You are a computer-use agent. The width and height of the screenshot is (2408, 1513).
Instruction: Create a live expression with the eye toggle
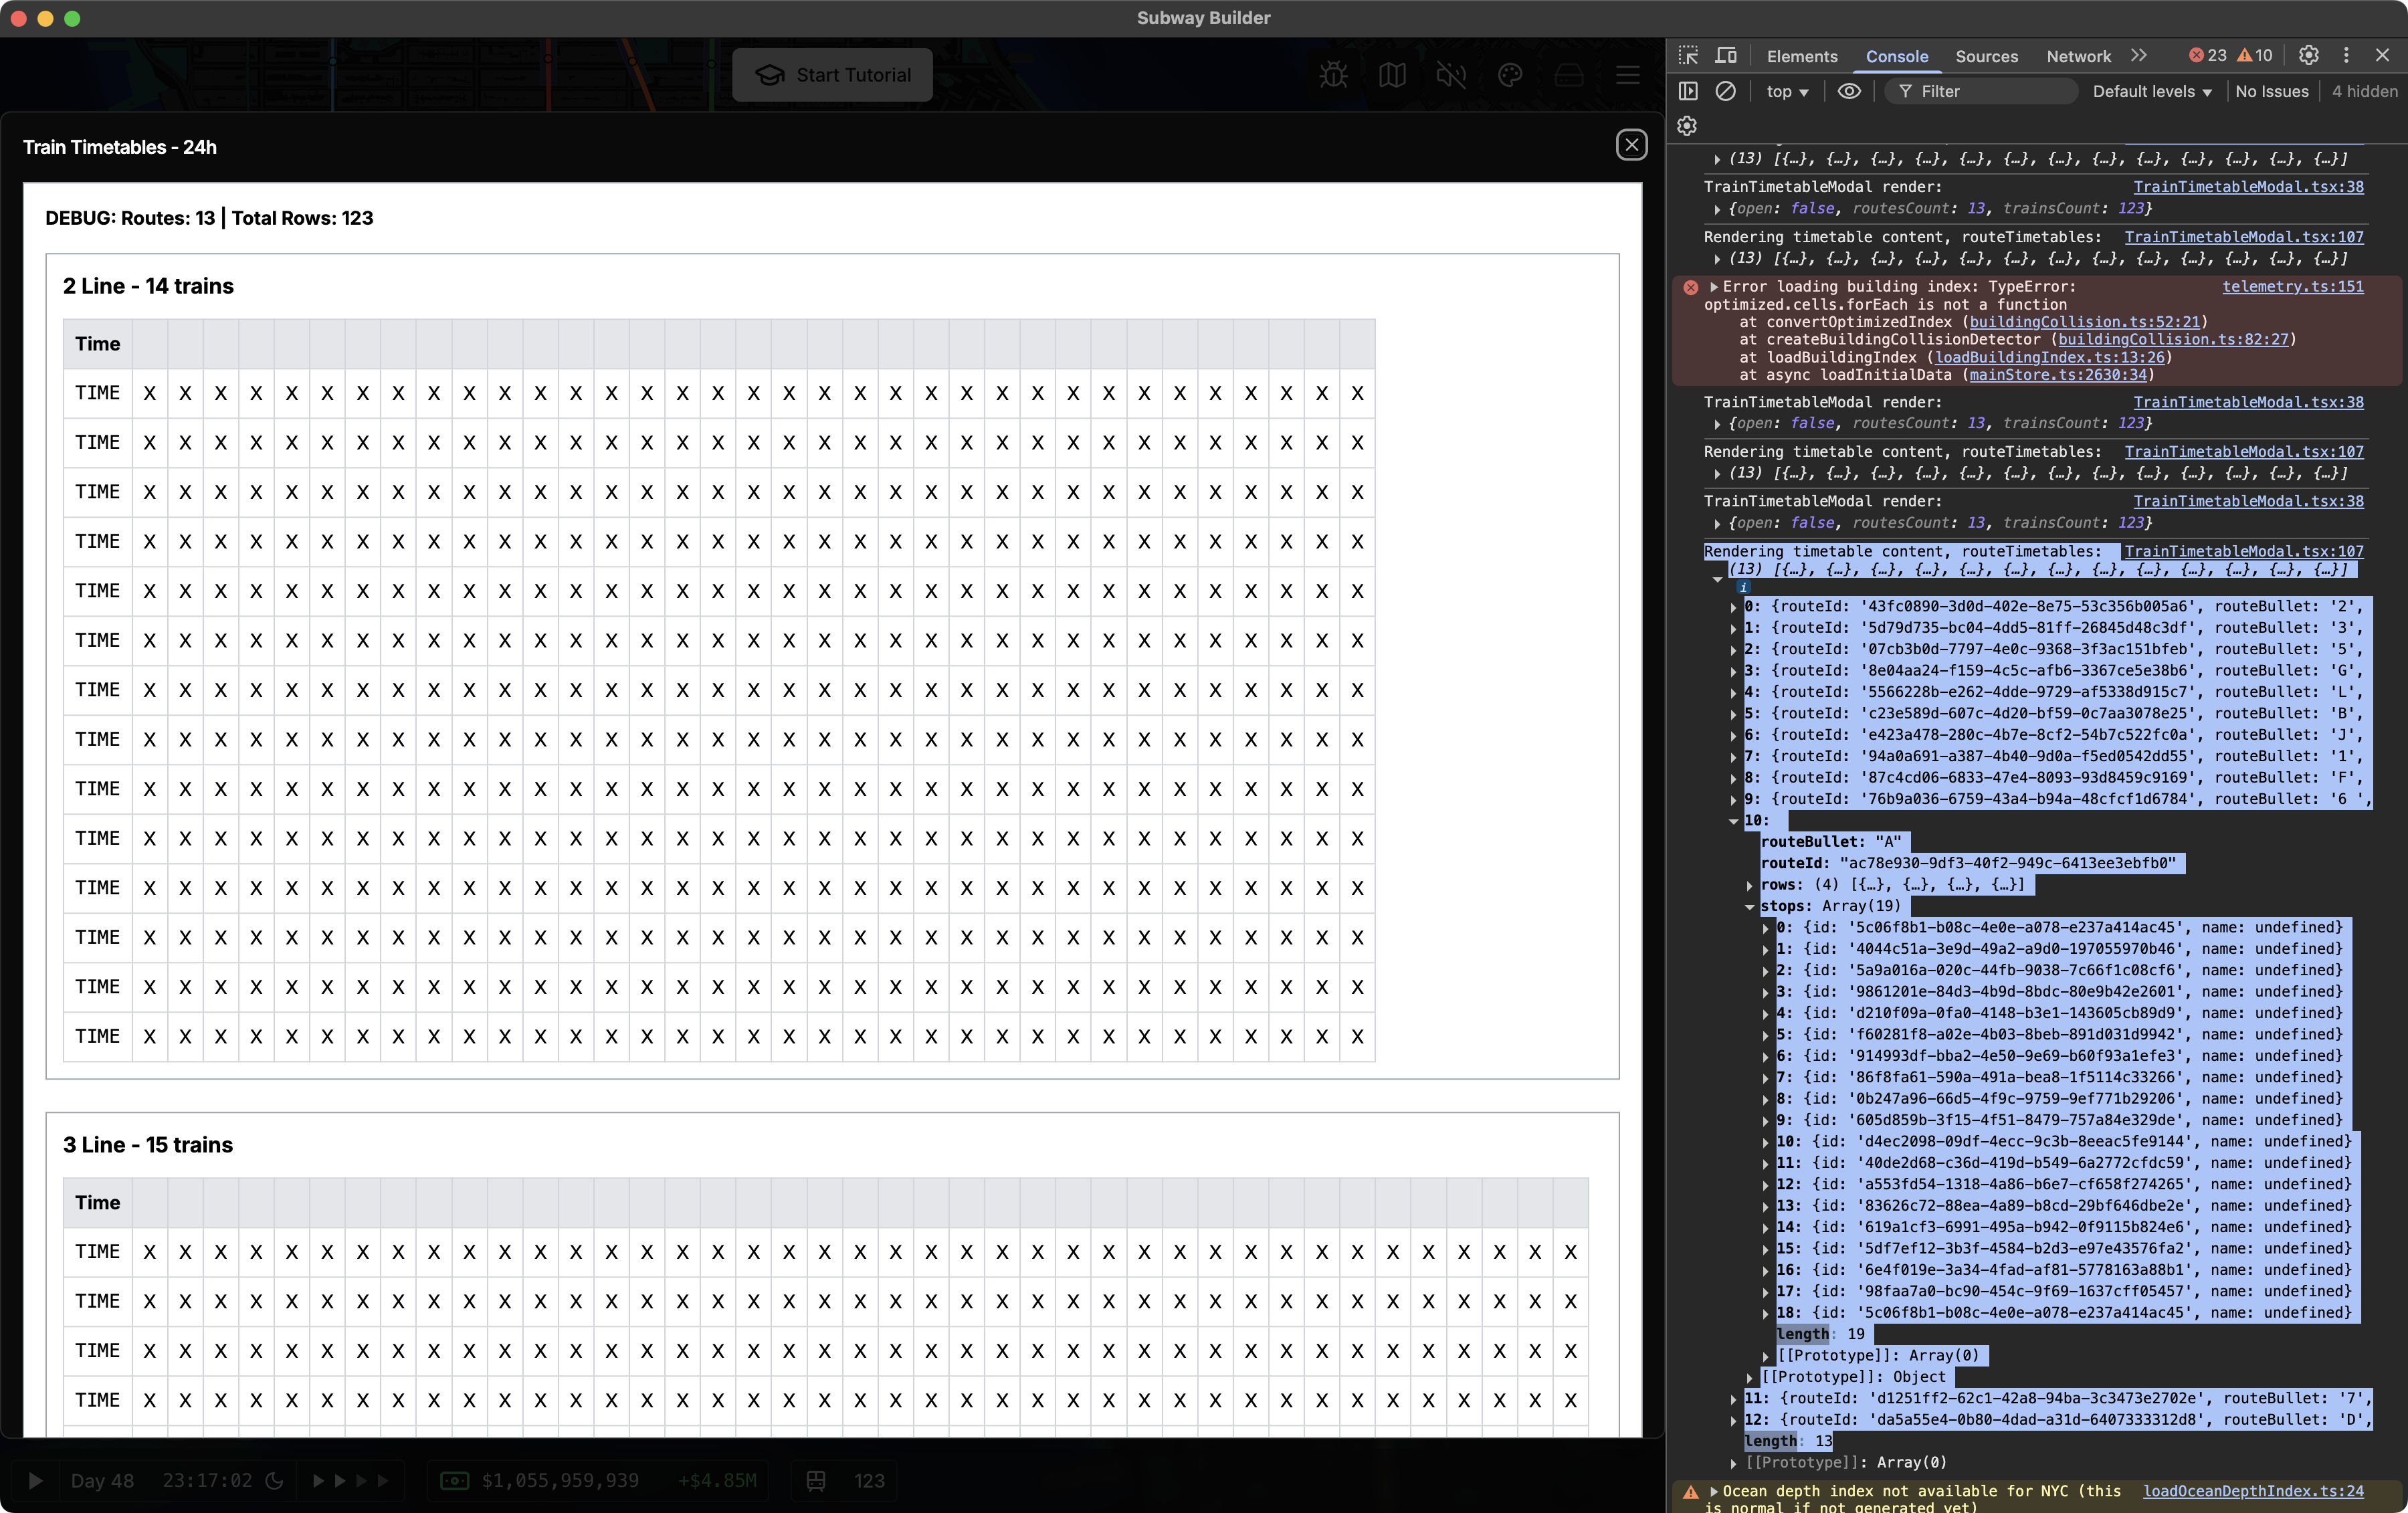(x=1848, y=91)
